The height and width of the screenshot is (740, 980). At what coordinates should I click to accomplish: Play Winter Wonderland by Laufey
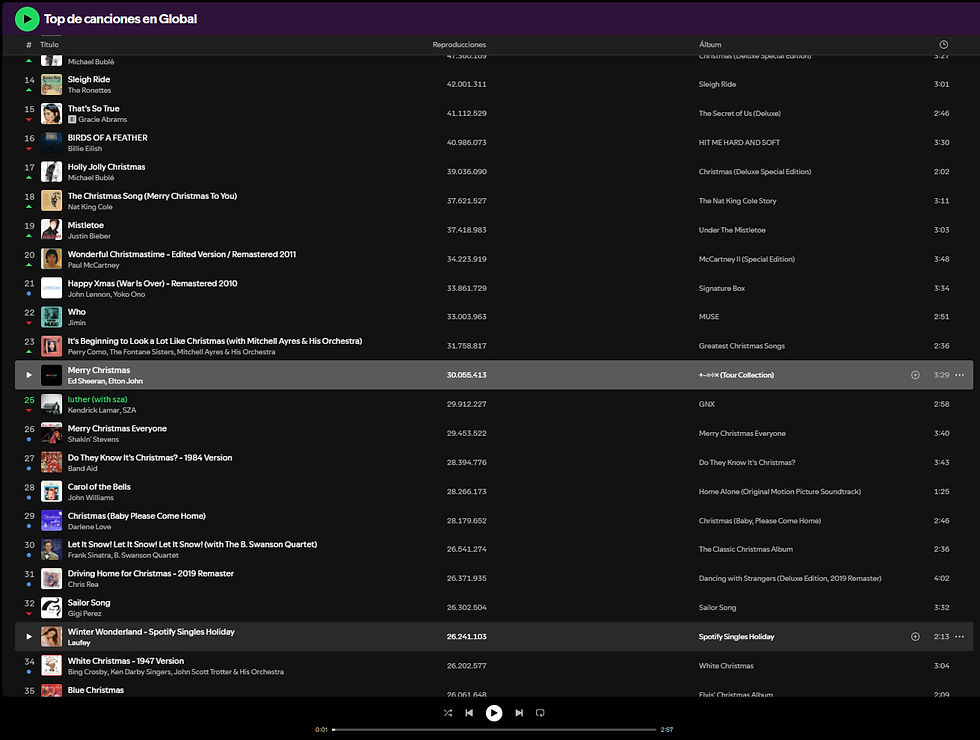(29, 636)
